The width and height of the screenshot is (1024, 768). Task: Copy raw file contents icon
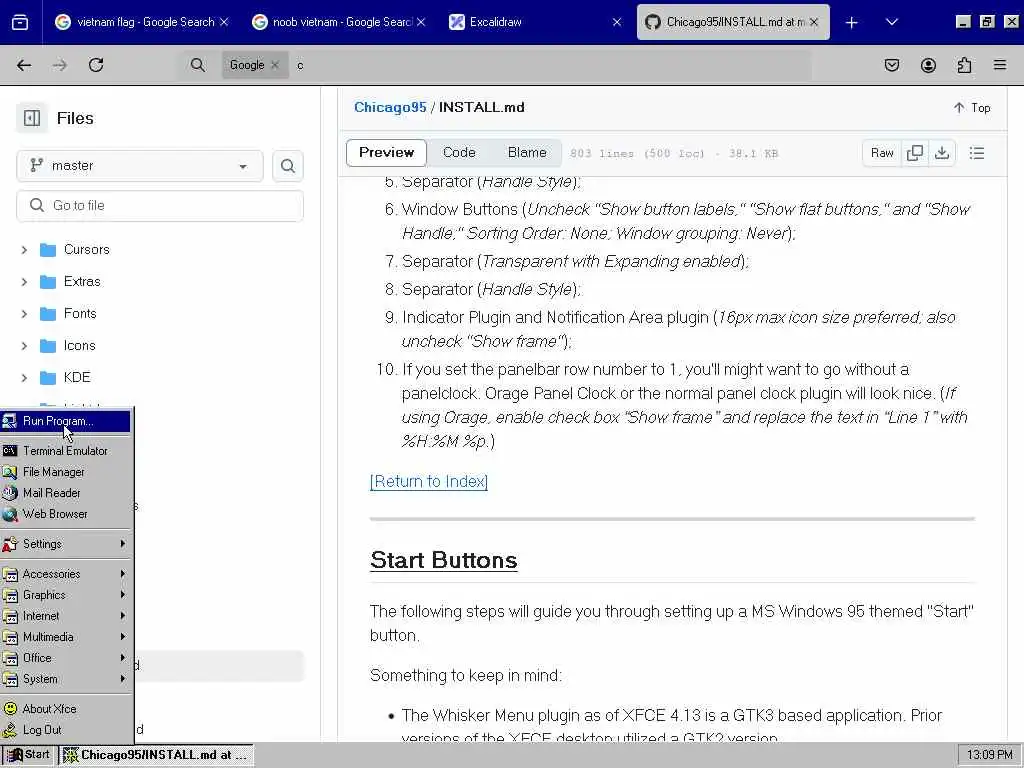(x=915, y=153)
